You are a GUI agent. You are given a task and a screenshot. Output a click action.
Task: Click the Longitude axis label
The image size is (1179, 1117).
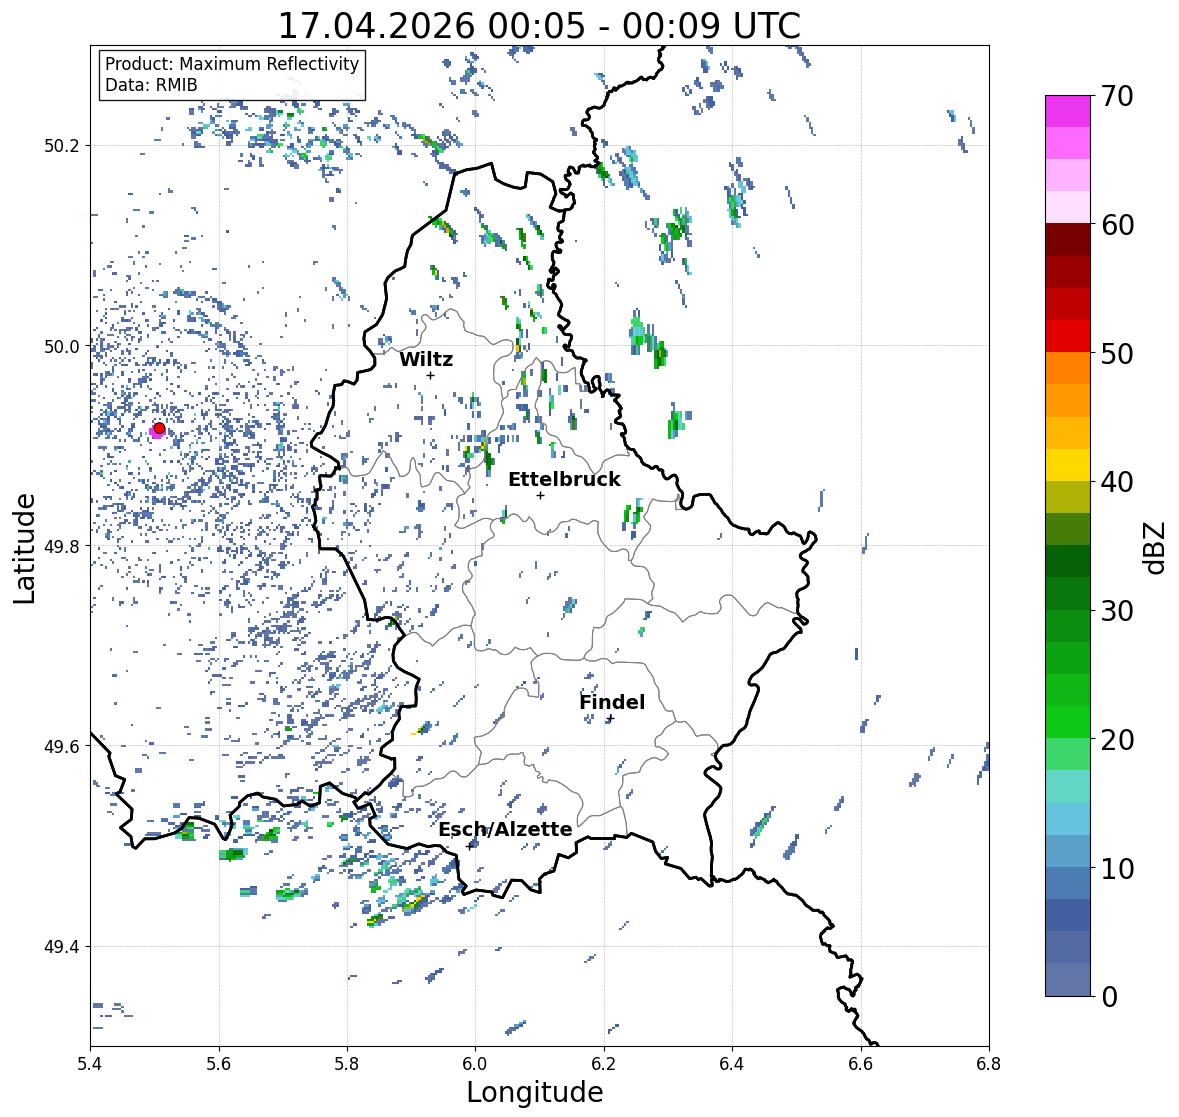[x=535, y=1092]
